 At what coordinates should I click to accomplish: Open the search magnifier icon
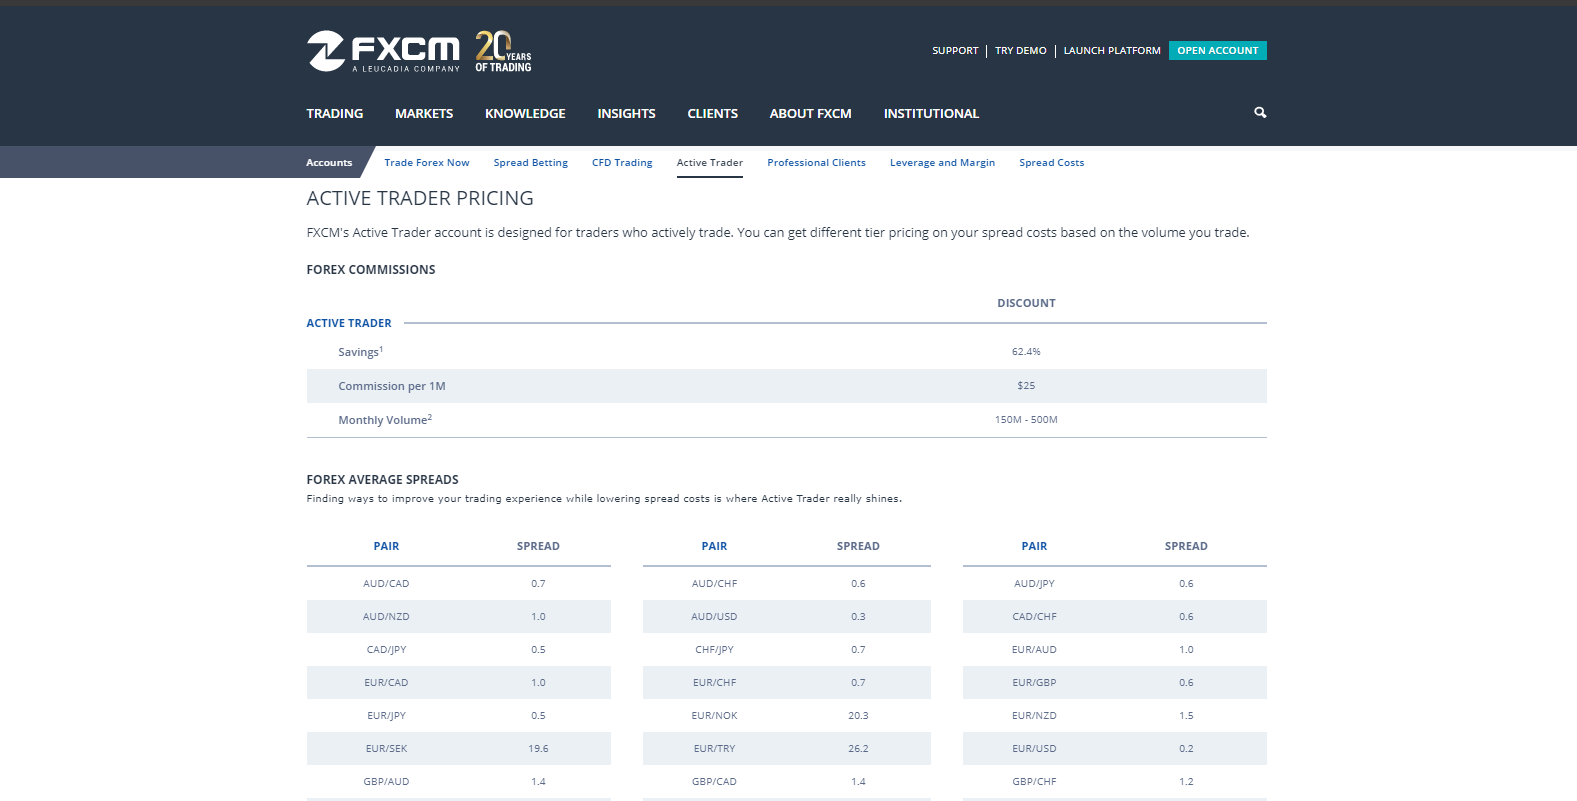click(x=1260, y=113)
